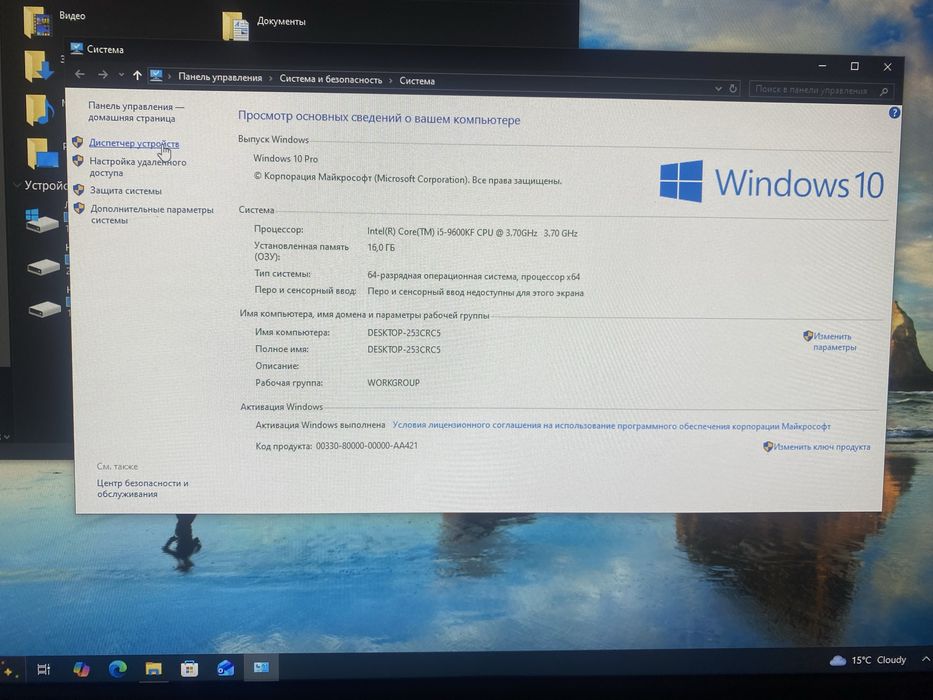Open recent locations dropdown next to arrows
Viewport: 933px width, 700px height.
click(121, 75)
